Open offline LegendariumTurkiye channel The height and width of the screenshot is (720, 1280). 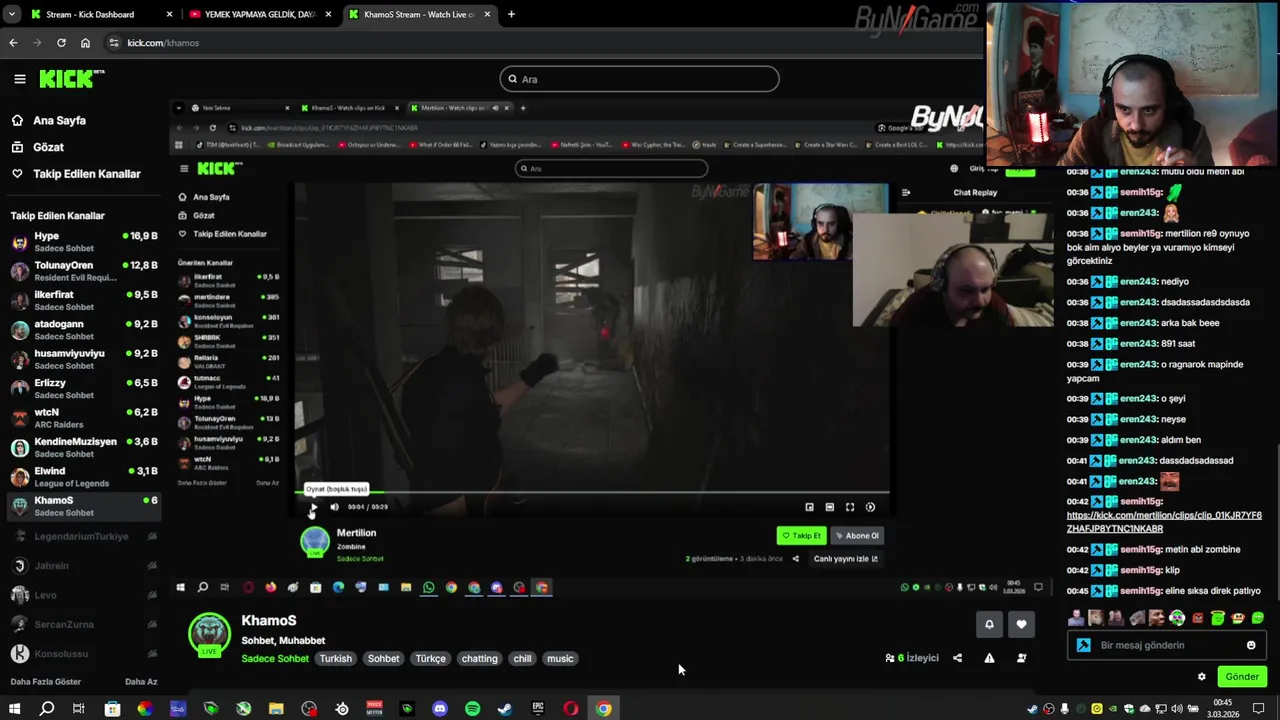pos(82,536)
